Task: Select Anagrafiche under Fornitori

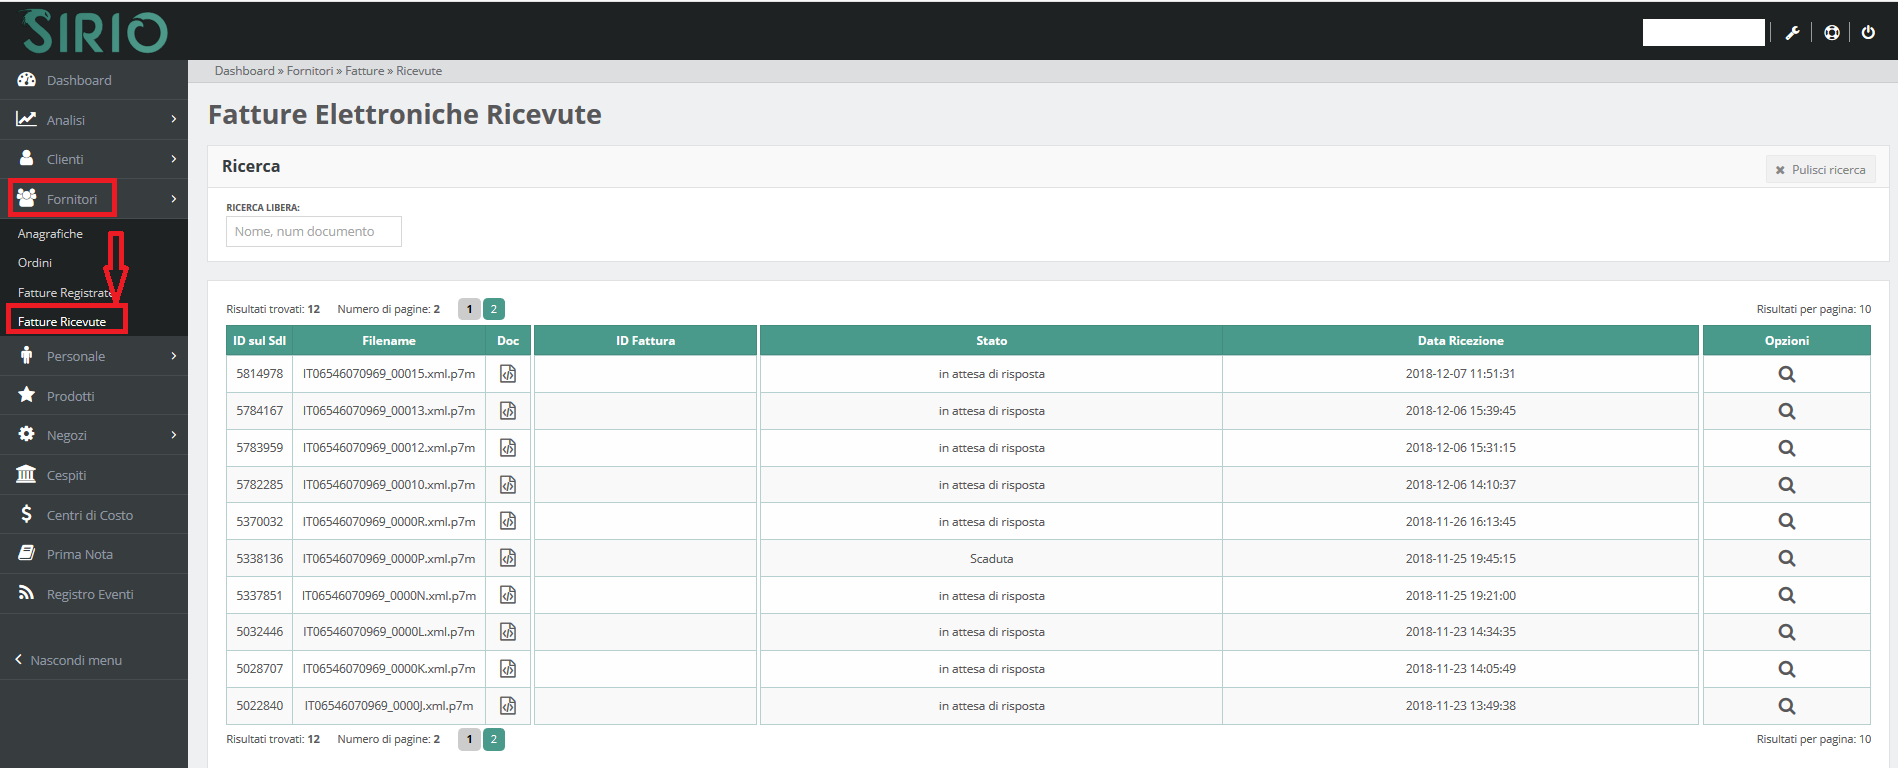Action: (50, 234)
